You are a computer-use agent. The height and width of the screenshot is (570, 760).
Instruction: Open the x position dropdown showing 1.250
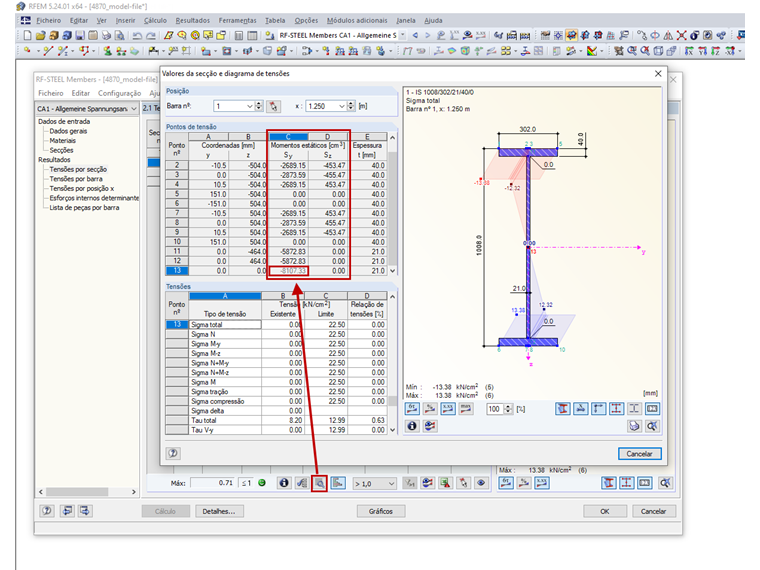pyautogui.click(x=342, y=106)
